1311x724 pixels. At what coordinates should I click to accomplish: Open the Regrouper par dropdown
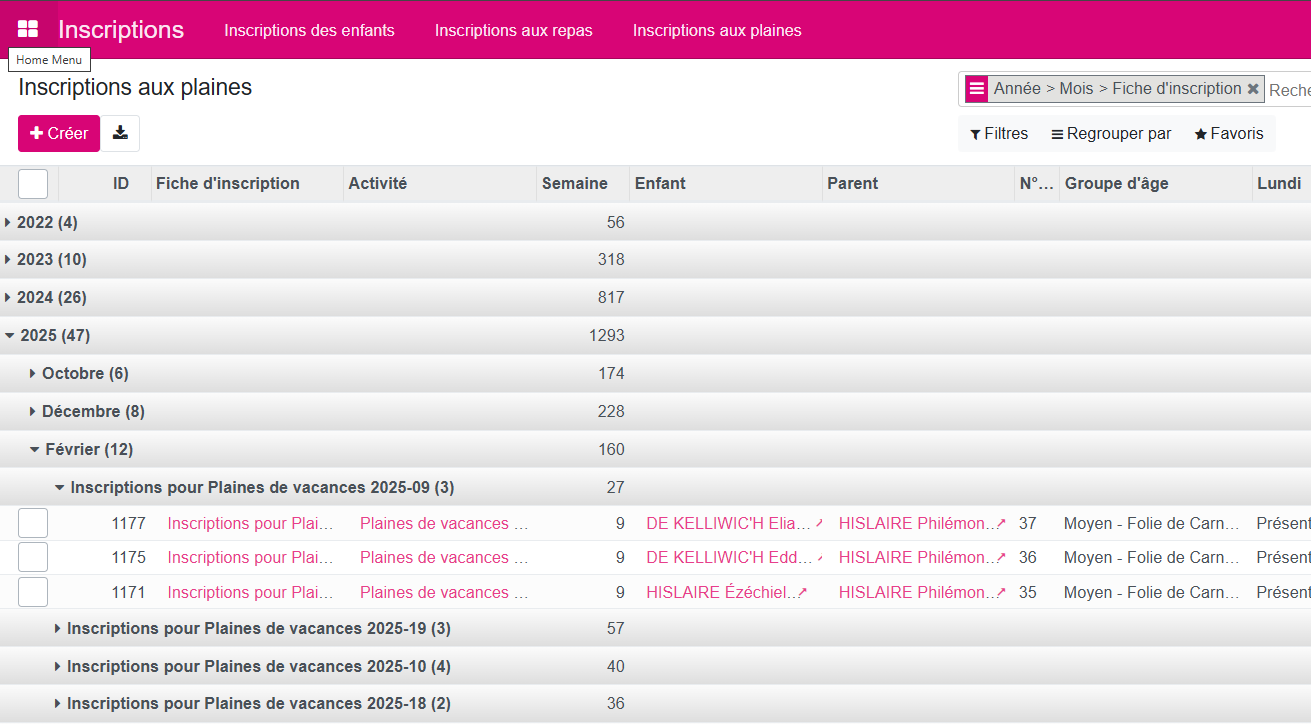[1111, 134]
